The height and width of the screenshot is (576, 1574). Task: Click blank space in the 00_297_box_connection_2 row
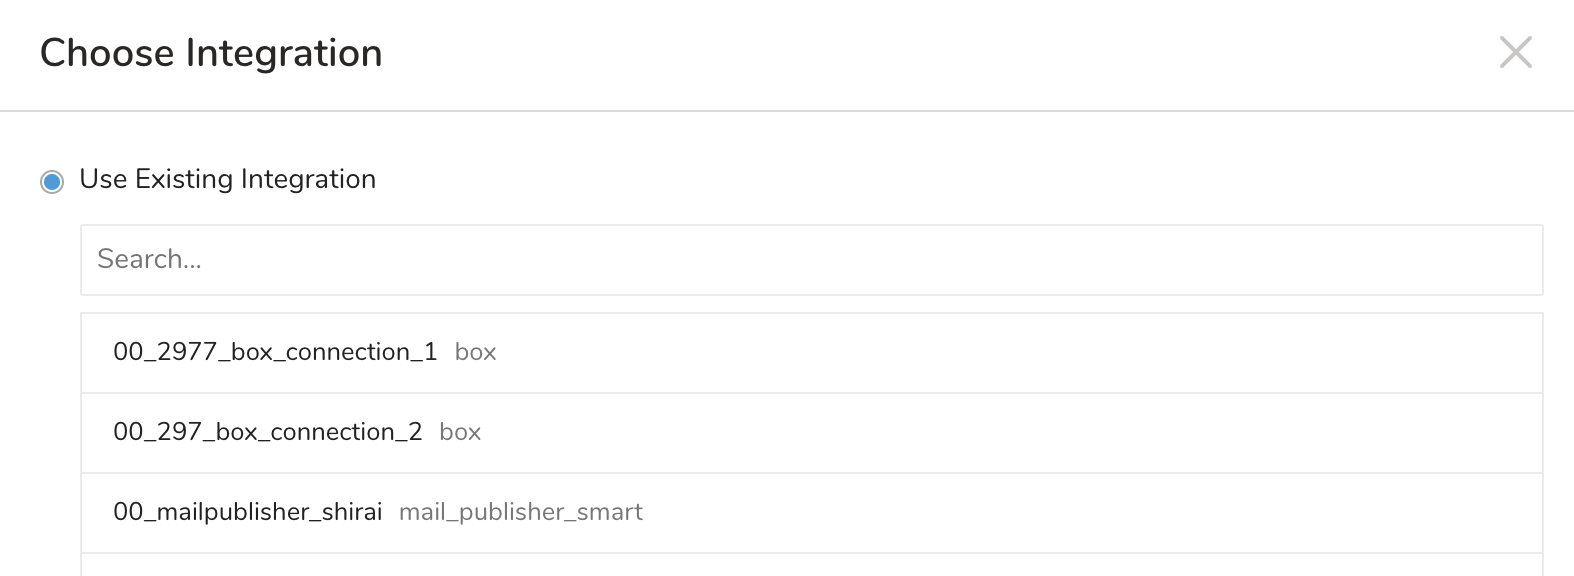point(1000,432)
